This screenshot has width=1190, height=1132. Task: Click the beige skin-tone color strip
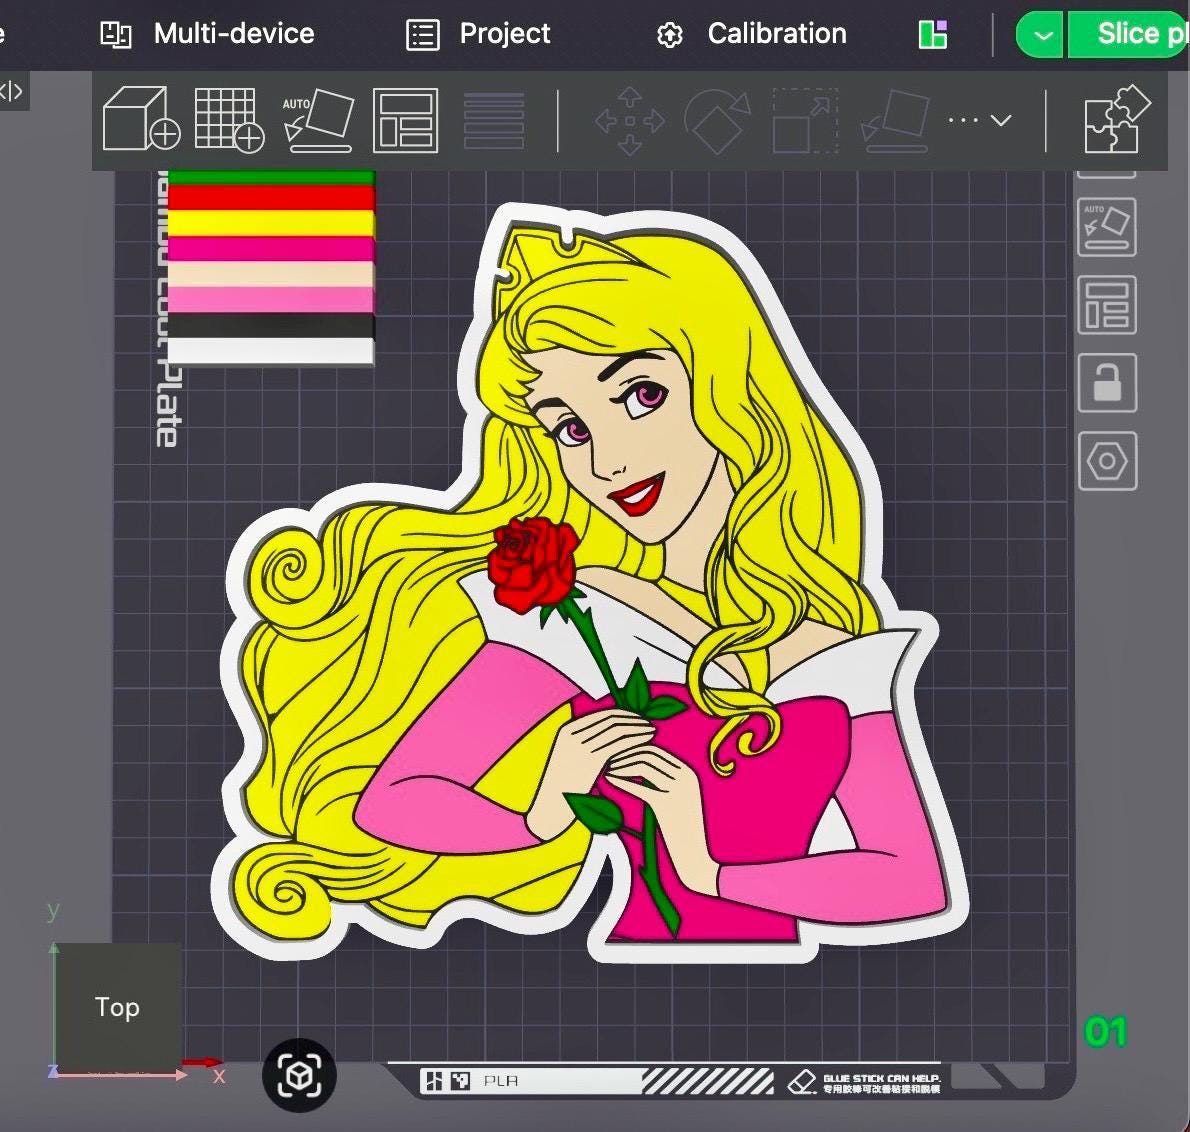coord(271,274)
